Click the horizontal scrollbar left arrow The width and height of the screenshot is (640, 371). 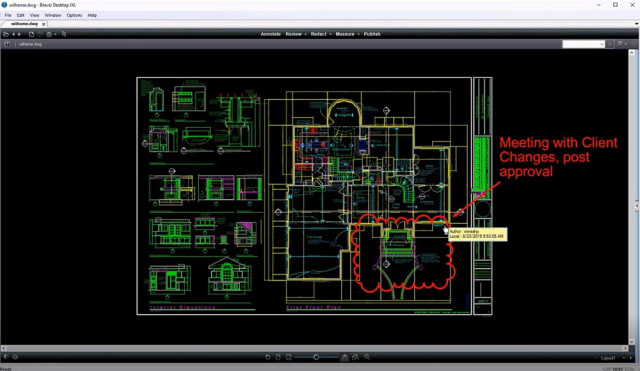click(x=4, y=349)
